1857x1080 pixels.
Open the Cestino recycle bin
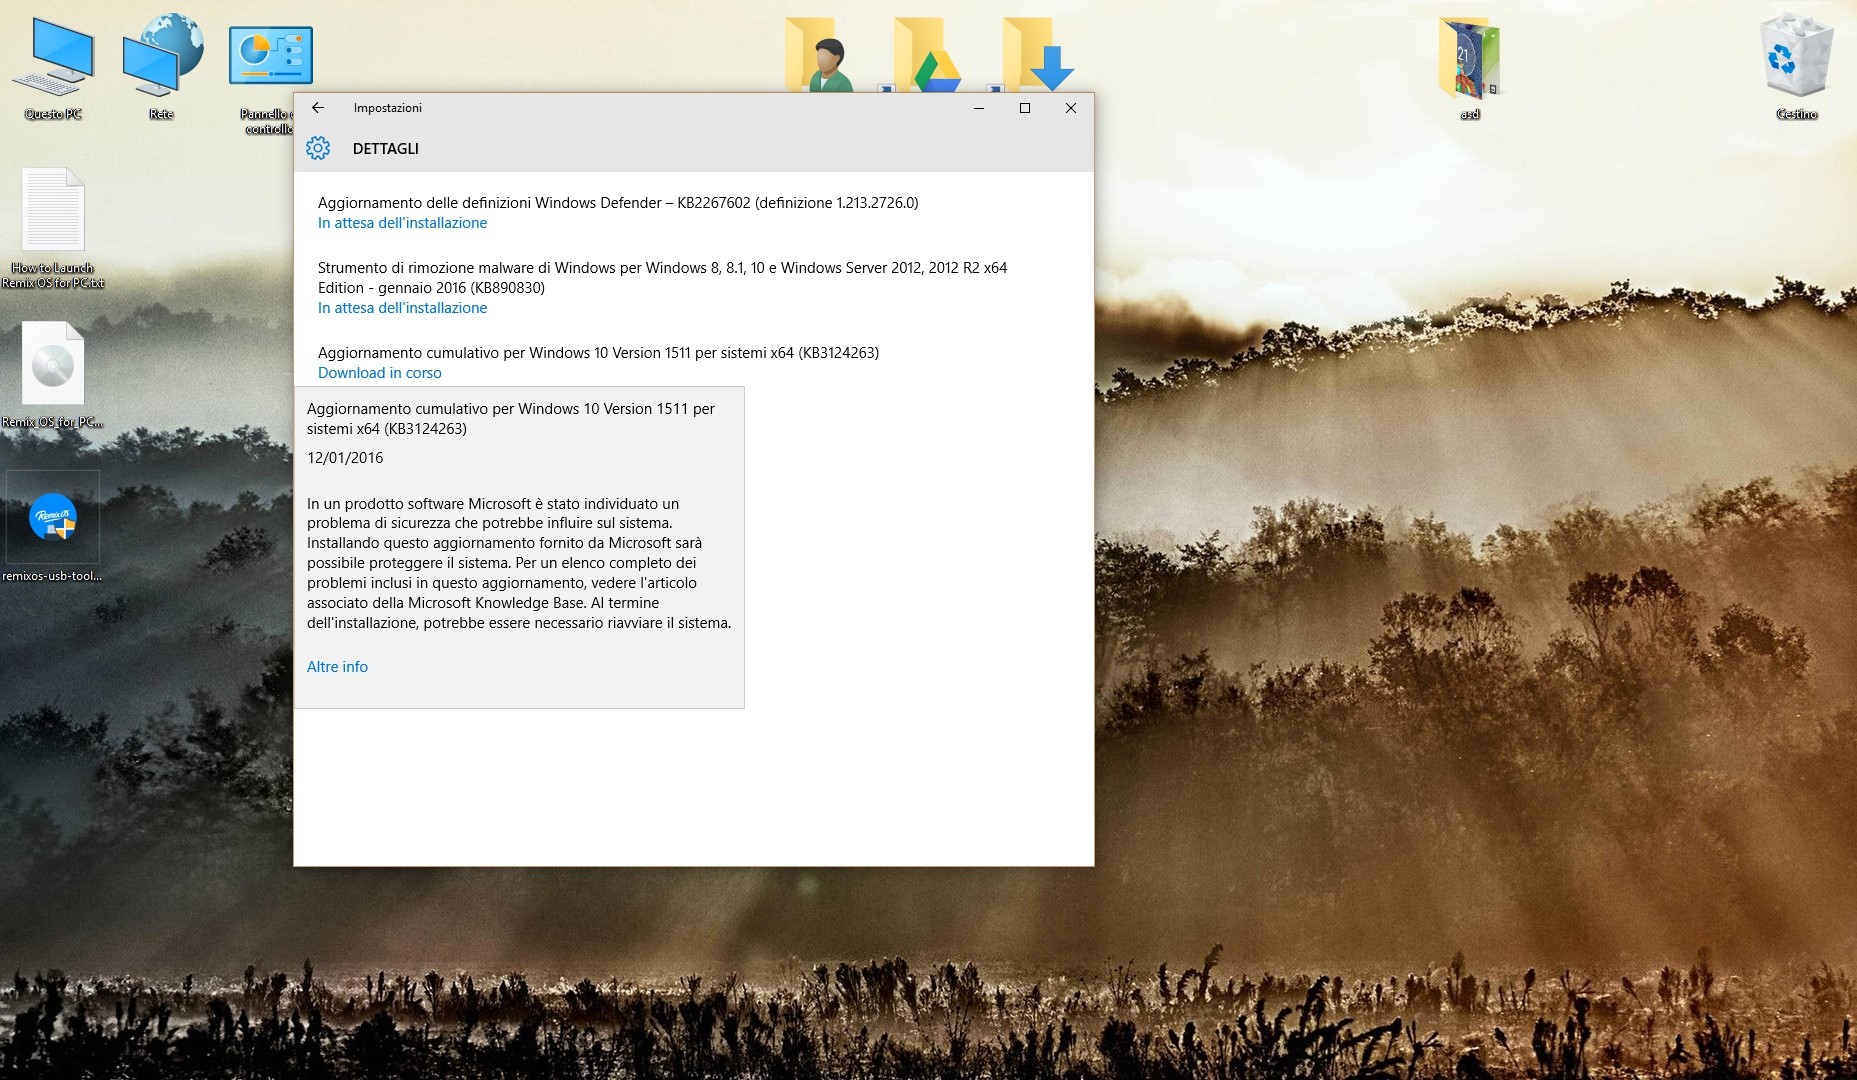coord(1797,55)
